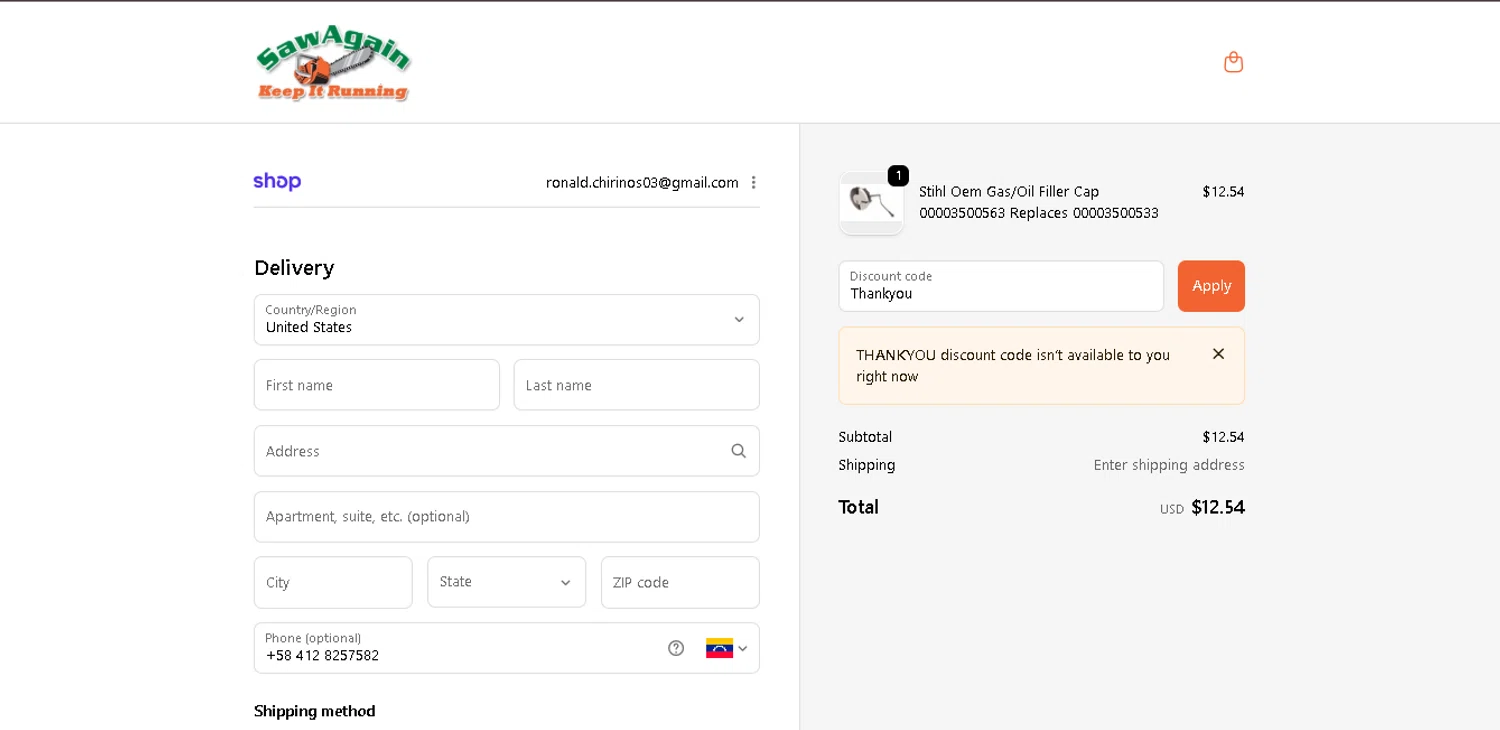Click the SawAgain store logo
The width and height of the screenshot is (1500, 730).
click(333, 62)
